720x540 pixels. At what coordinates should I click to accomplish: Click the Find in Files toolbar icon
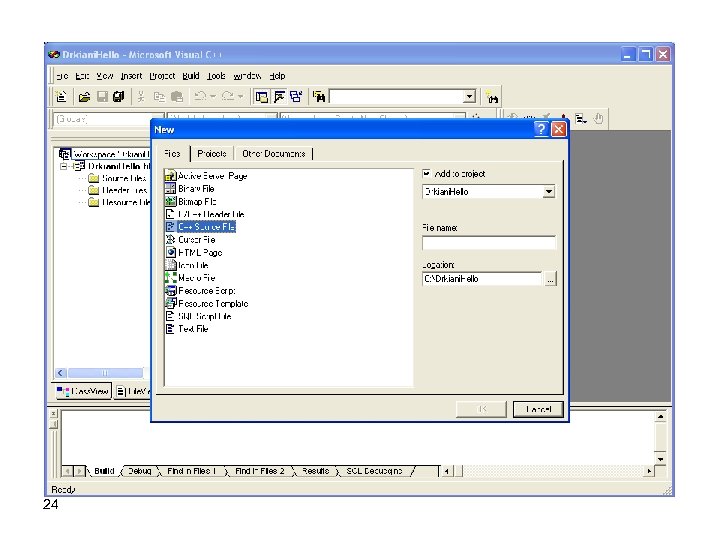pos(319,97)
